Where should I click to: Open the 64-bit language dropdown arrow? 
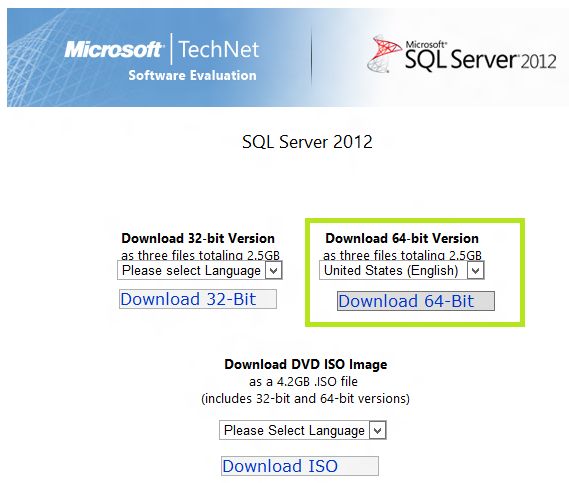point(475,271)
